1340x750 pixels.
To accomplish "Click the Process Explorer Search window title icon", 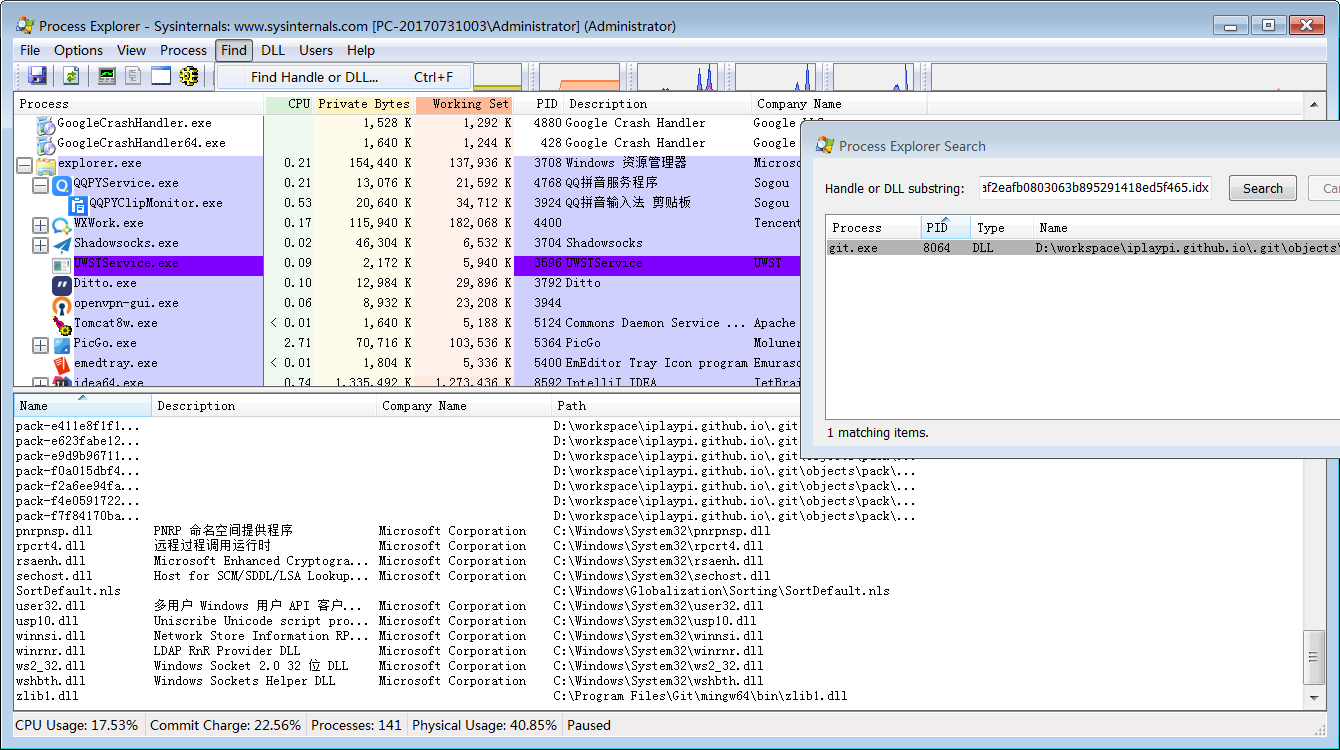I will (x=825, y=146).
